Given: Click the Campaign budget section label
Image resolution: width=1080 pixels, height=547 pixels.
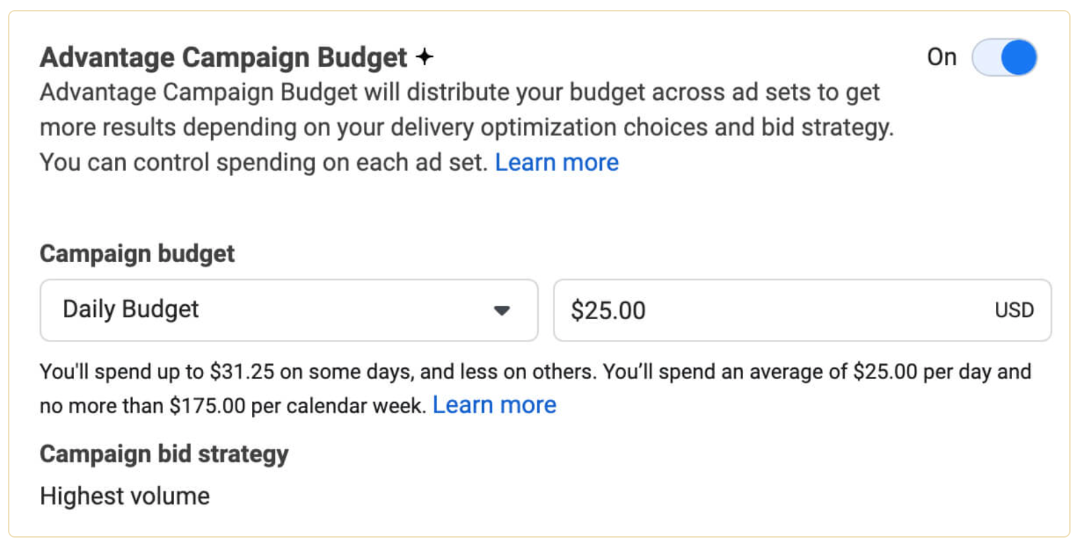Looking at the screenshot, I should coord(137,254).
